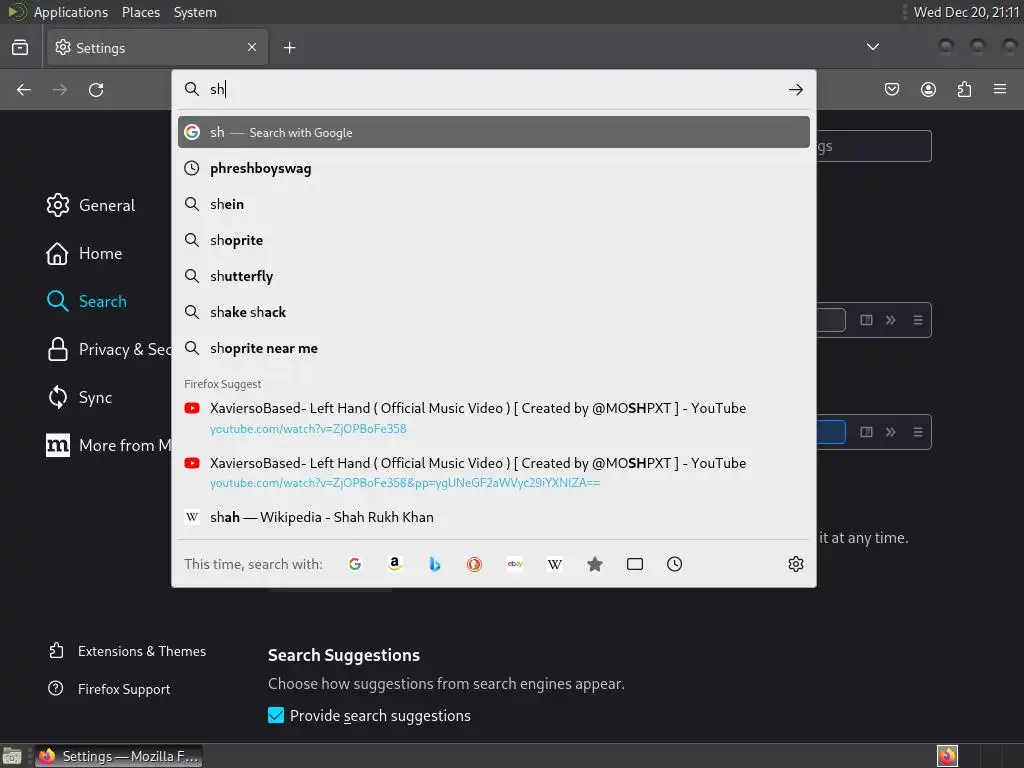1024x768 pixels.
Task: Open Wikipedia Shah Rukh Khan suggestion
Action: pyautogui.click(x=494, y=517)
